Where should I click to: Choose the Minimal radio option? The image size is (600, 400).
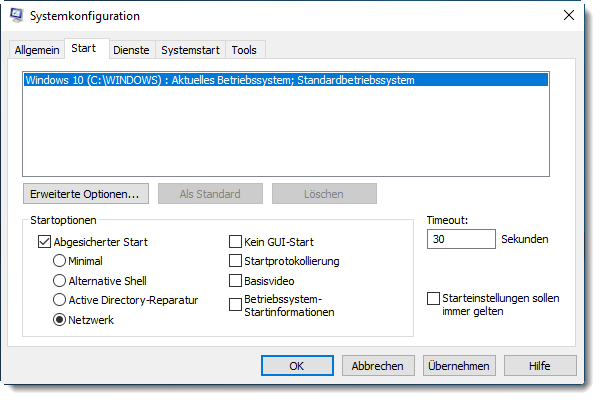pyautogui.click(x=59, y=261)
